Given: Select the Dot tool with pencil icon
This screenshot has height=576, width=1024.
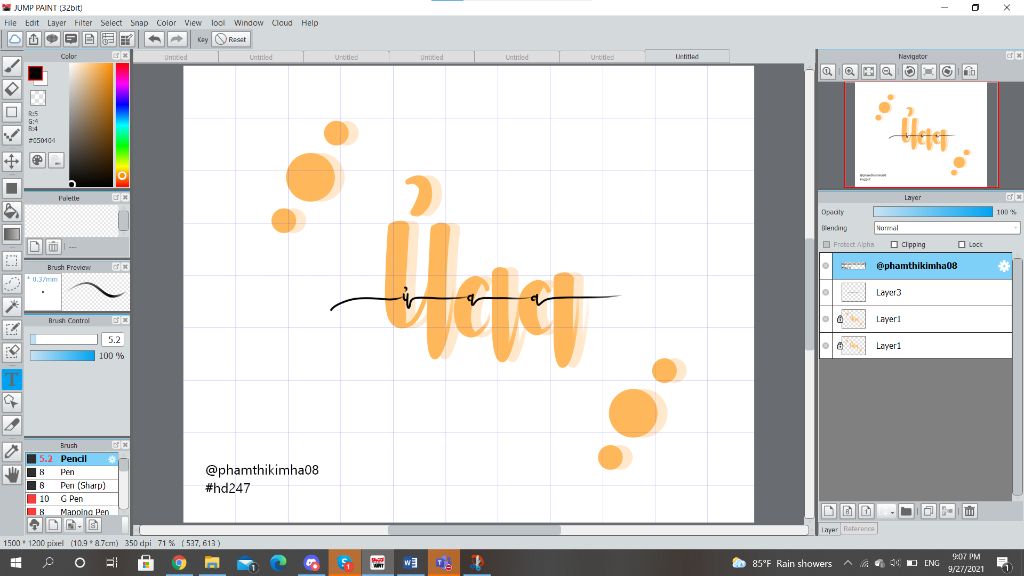Looking at the screenshot, I should (x=12, y=135).
